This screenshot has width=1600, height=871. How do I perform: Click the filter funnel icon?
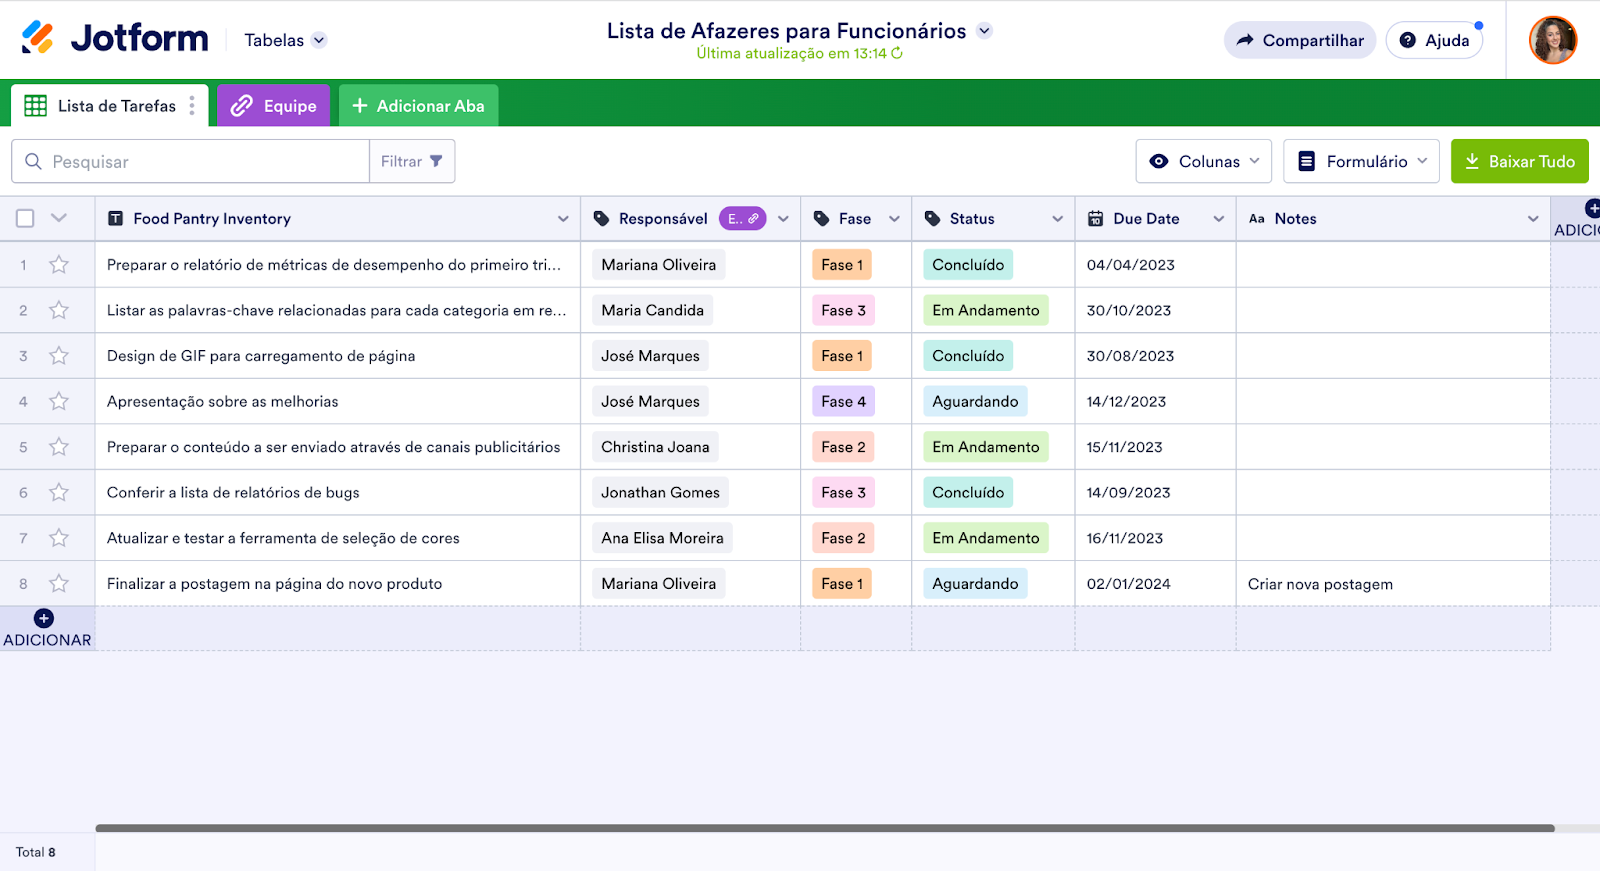436,161
